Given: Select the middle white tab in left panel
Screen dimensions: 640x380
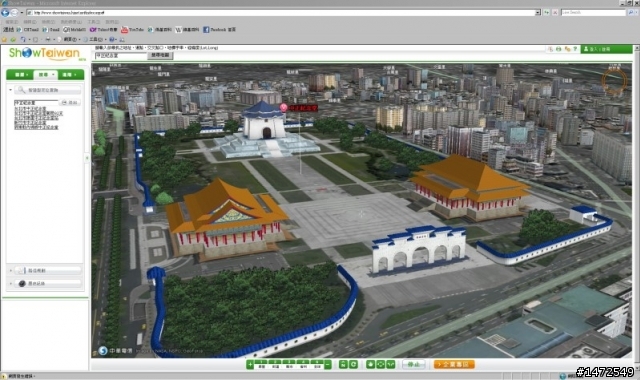Looking at the screenshot, I should pyautogui.click(x=45, y=75).
